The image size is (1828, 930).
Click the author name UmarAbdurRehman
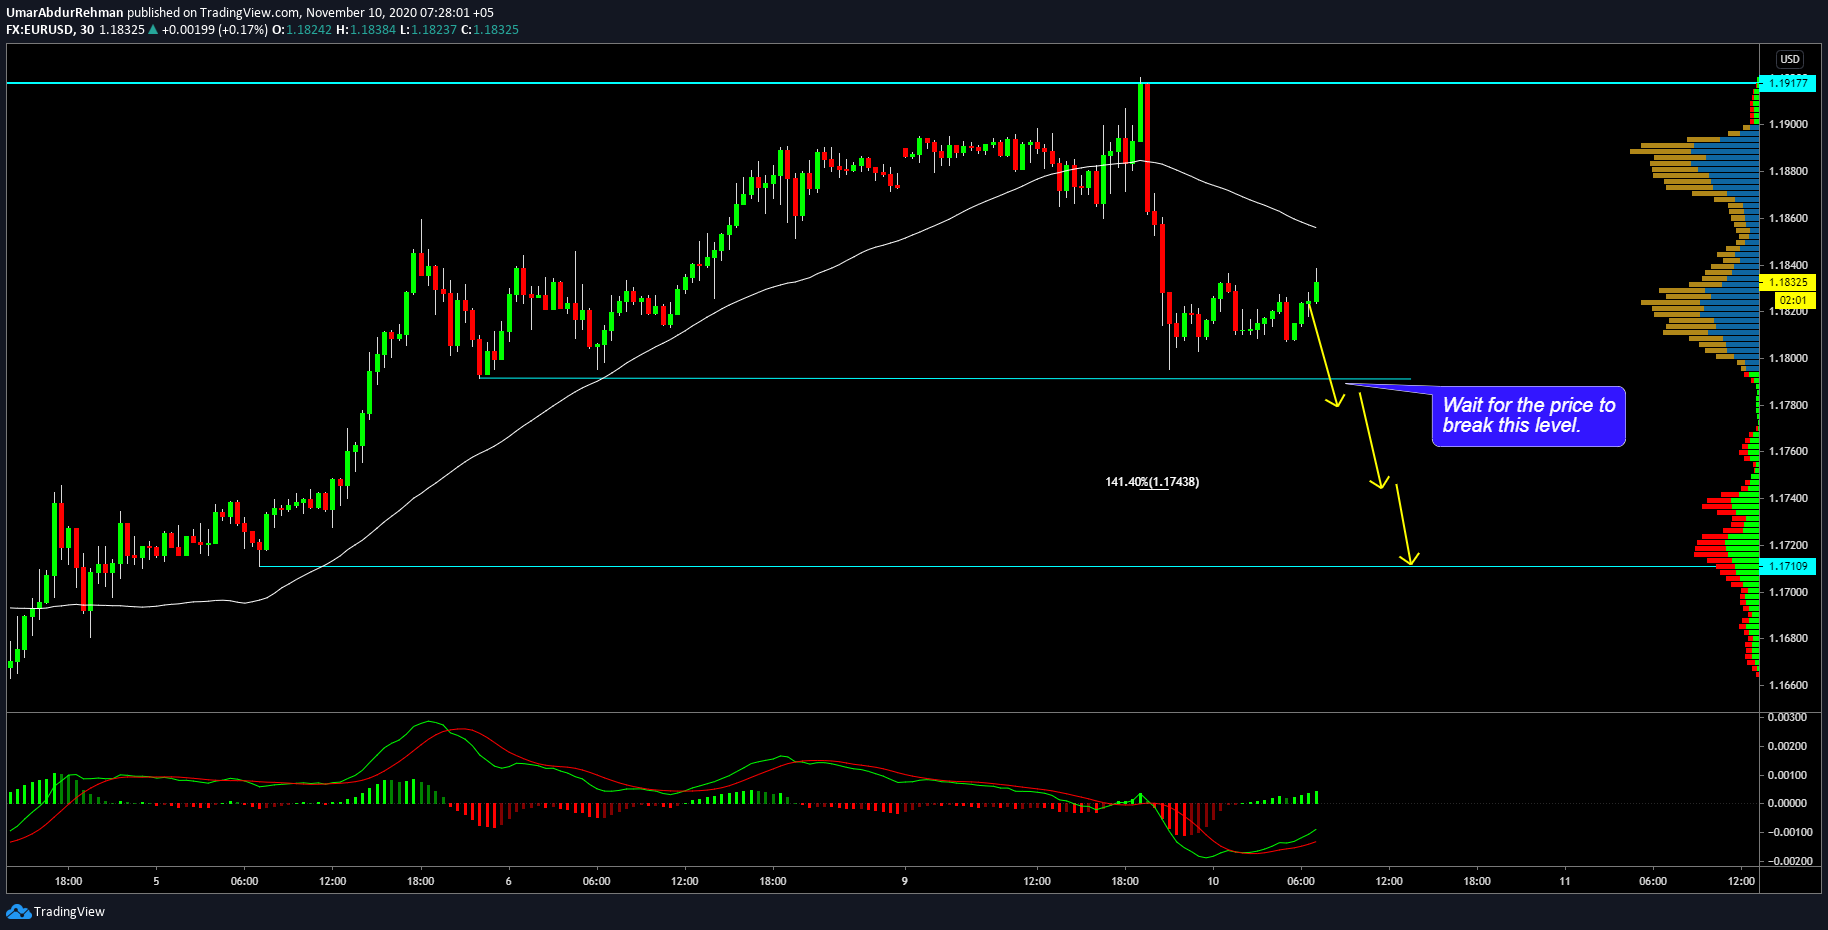(x=65, y=13)
